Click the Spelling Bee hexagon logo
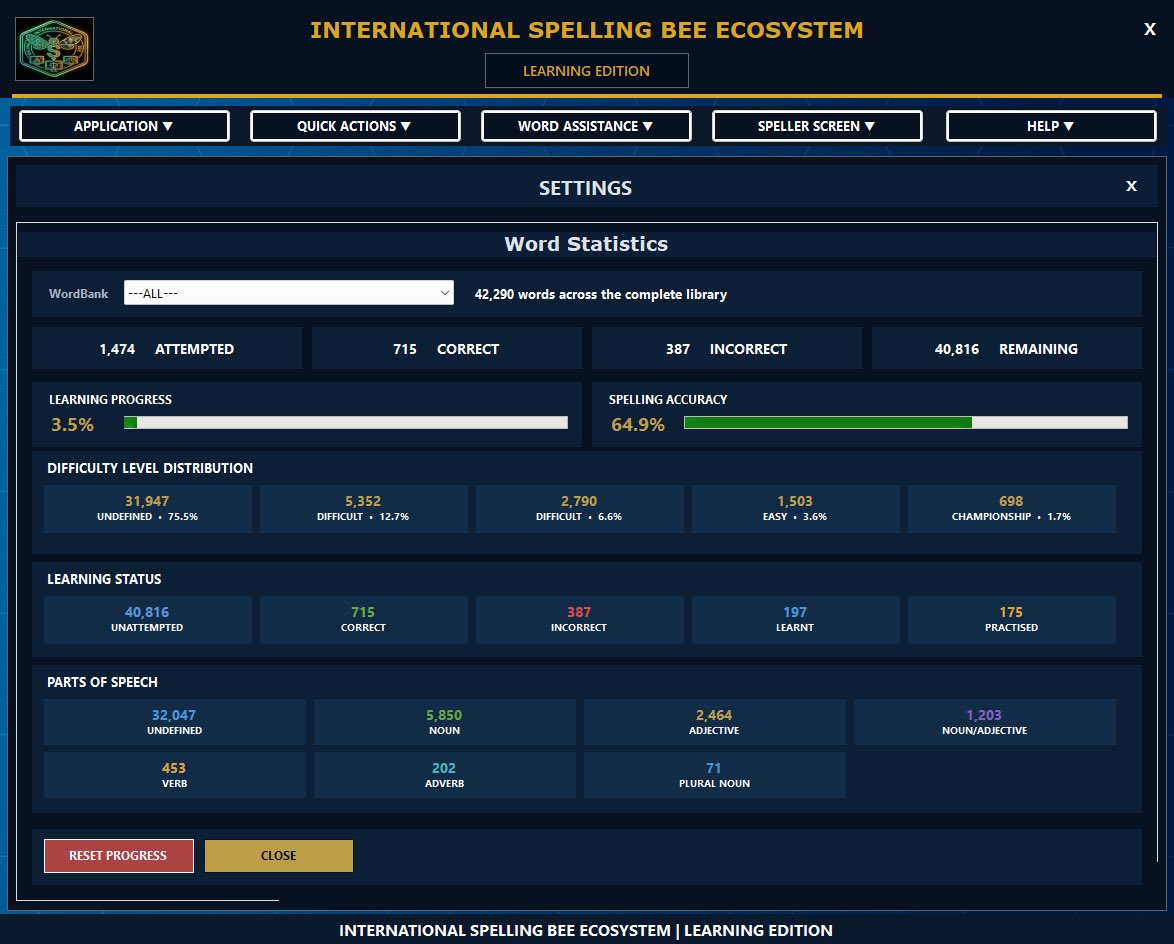The image size is (1174, 944). point(54,49)
